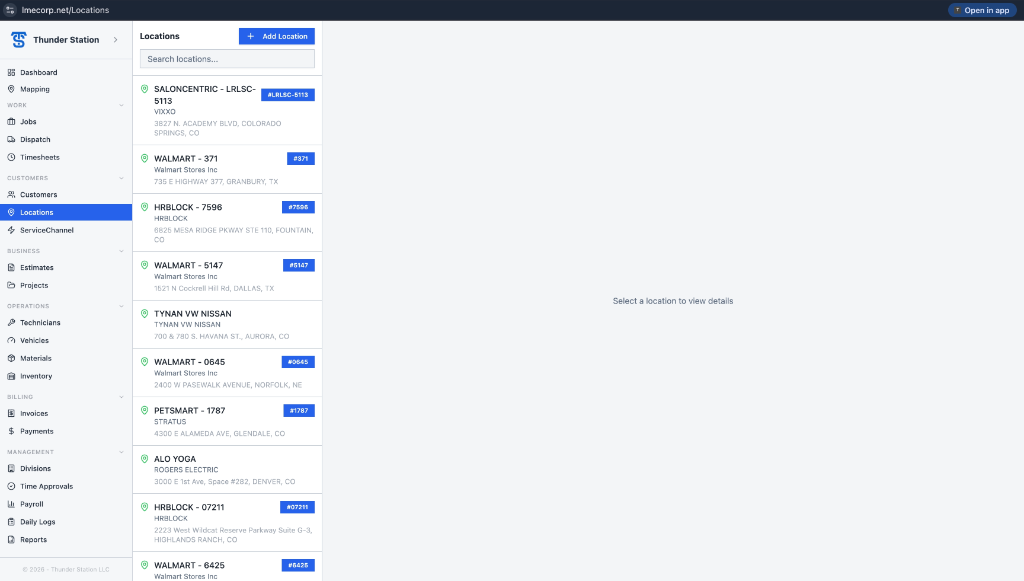The image size is (1024, 581).
Task: Click the Daily Logs clipboard icon
Action: click(11, 522)
